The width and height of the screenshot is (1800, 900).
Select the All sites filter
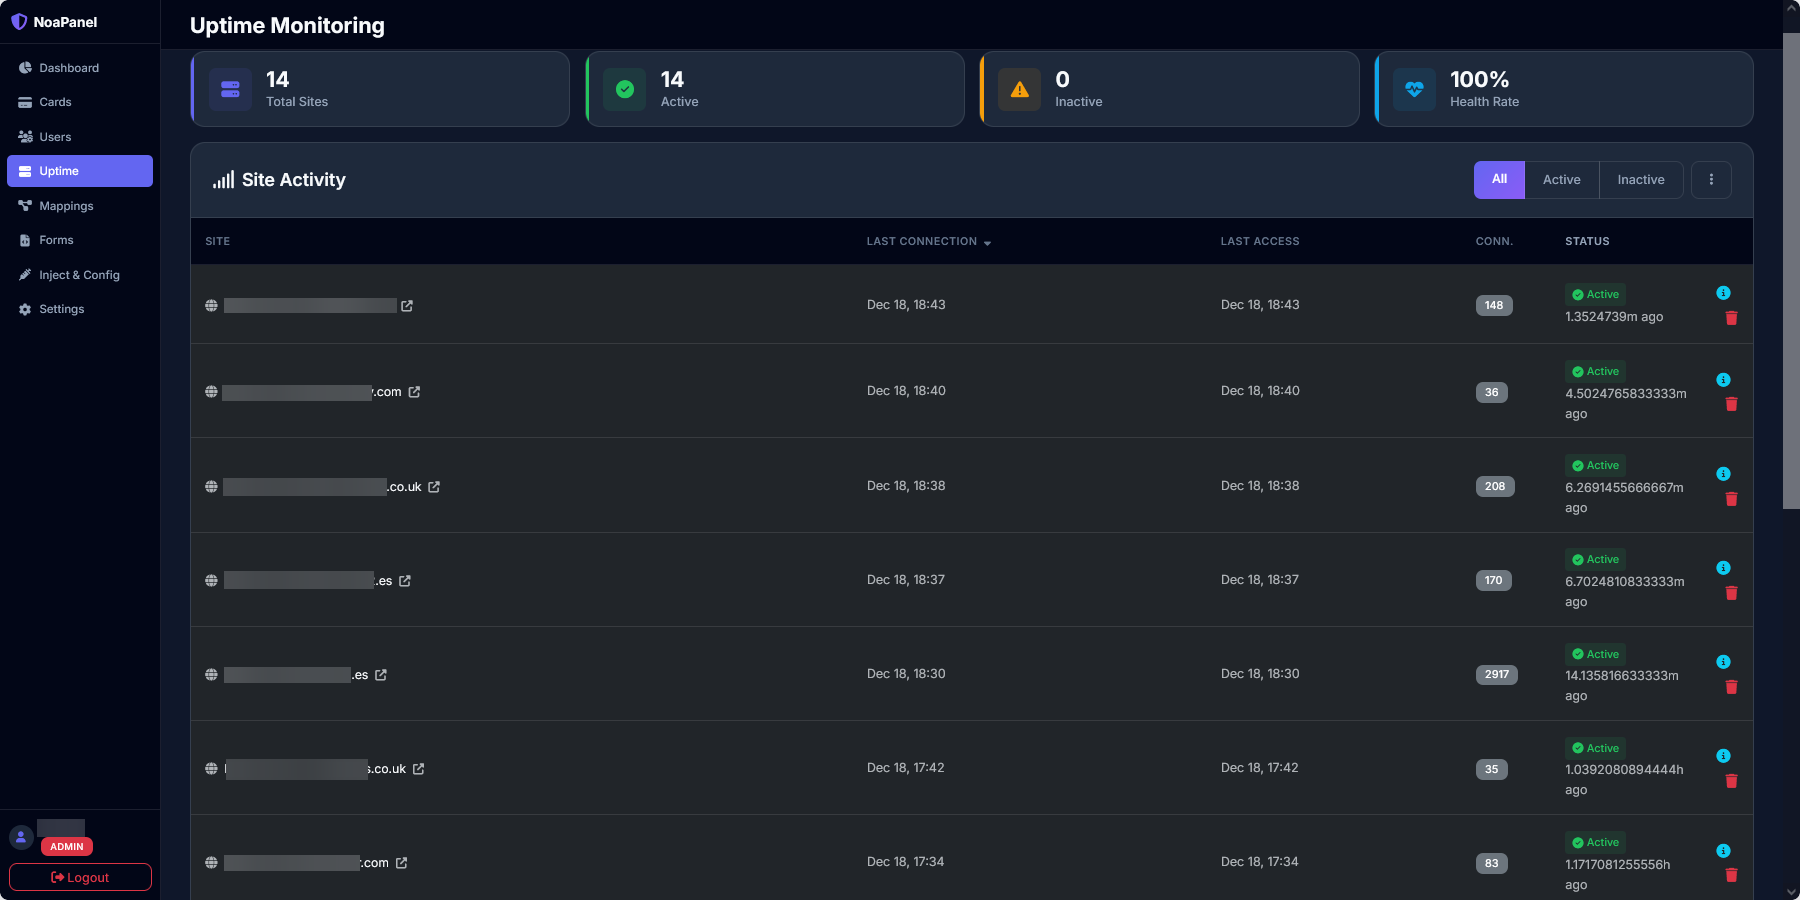1499,180
